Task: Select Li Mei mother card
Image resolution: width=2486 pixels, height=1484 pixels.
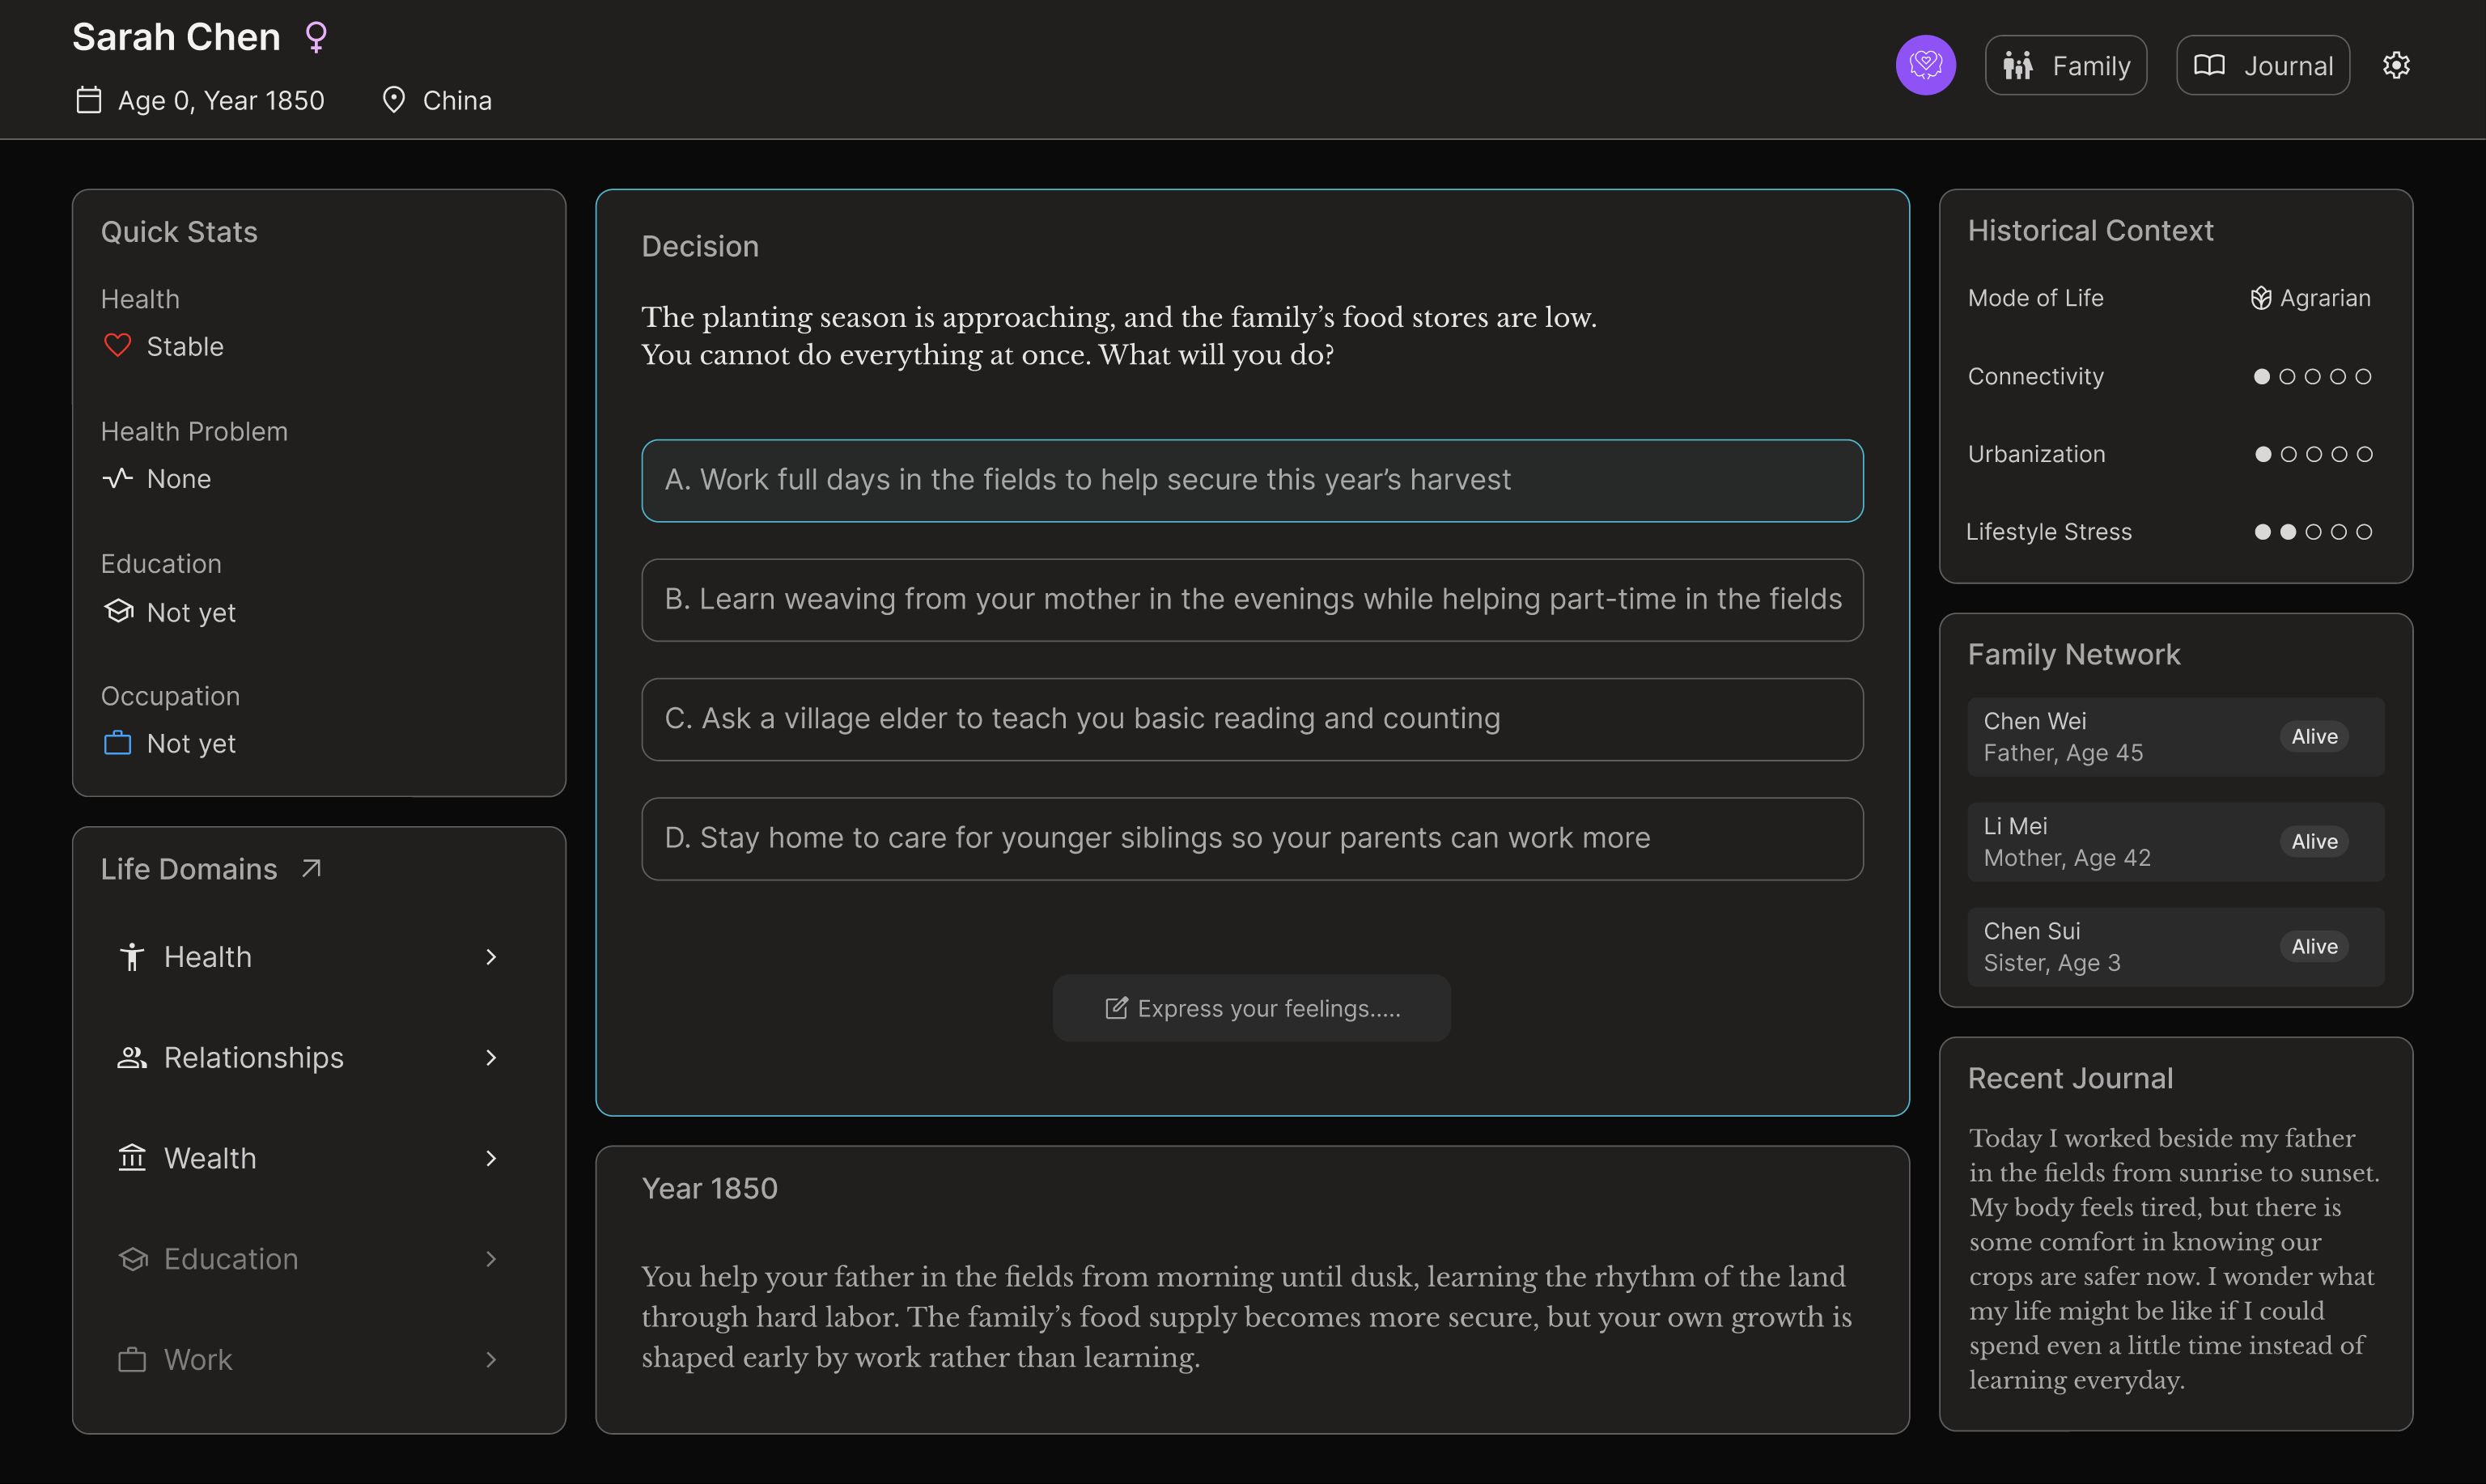Action: click(x=2175, y=842)
